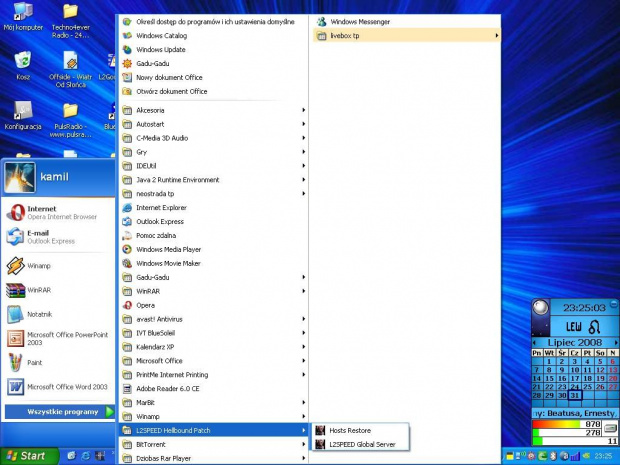The image size is (620, 465).
Task: Launch Opera from programs list
Action: tap(214, 305)
